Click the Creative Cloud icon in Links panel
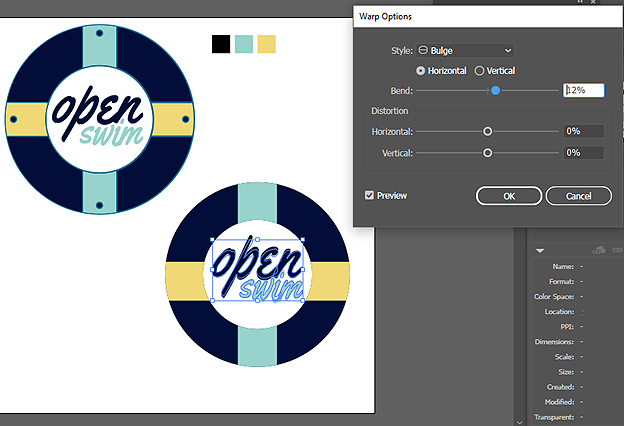The width and height of the screenshot is (624, 426). click(x=599, y=250)
